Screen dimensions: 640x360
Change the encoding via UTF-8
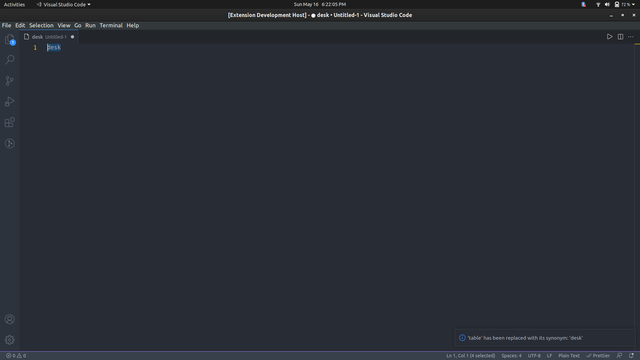(x=534, y=356)
